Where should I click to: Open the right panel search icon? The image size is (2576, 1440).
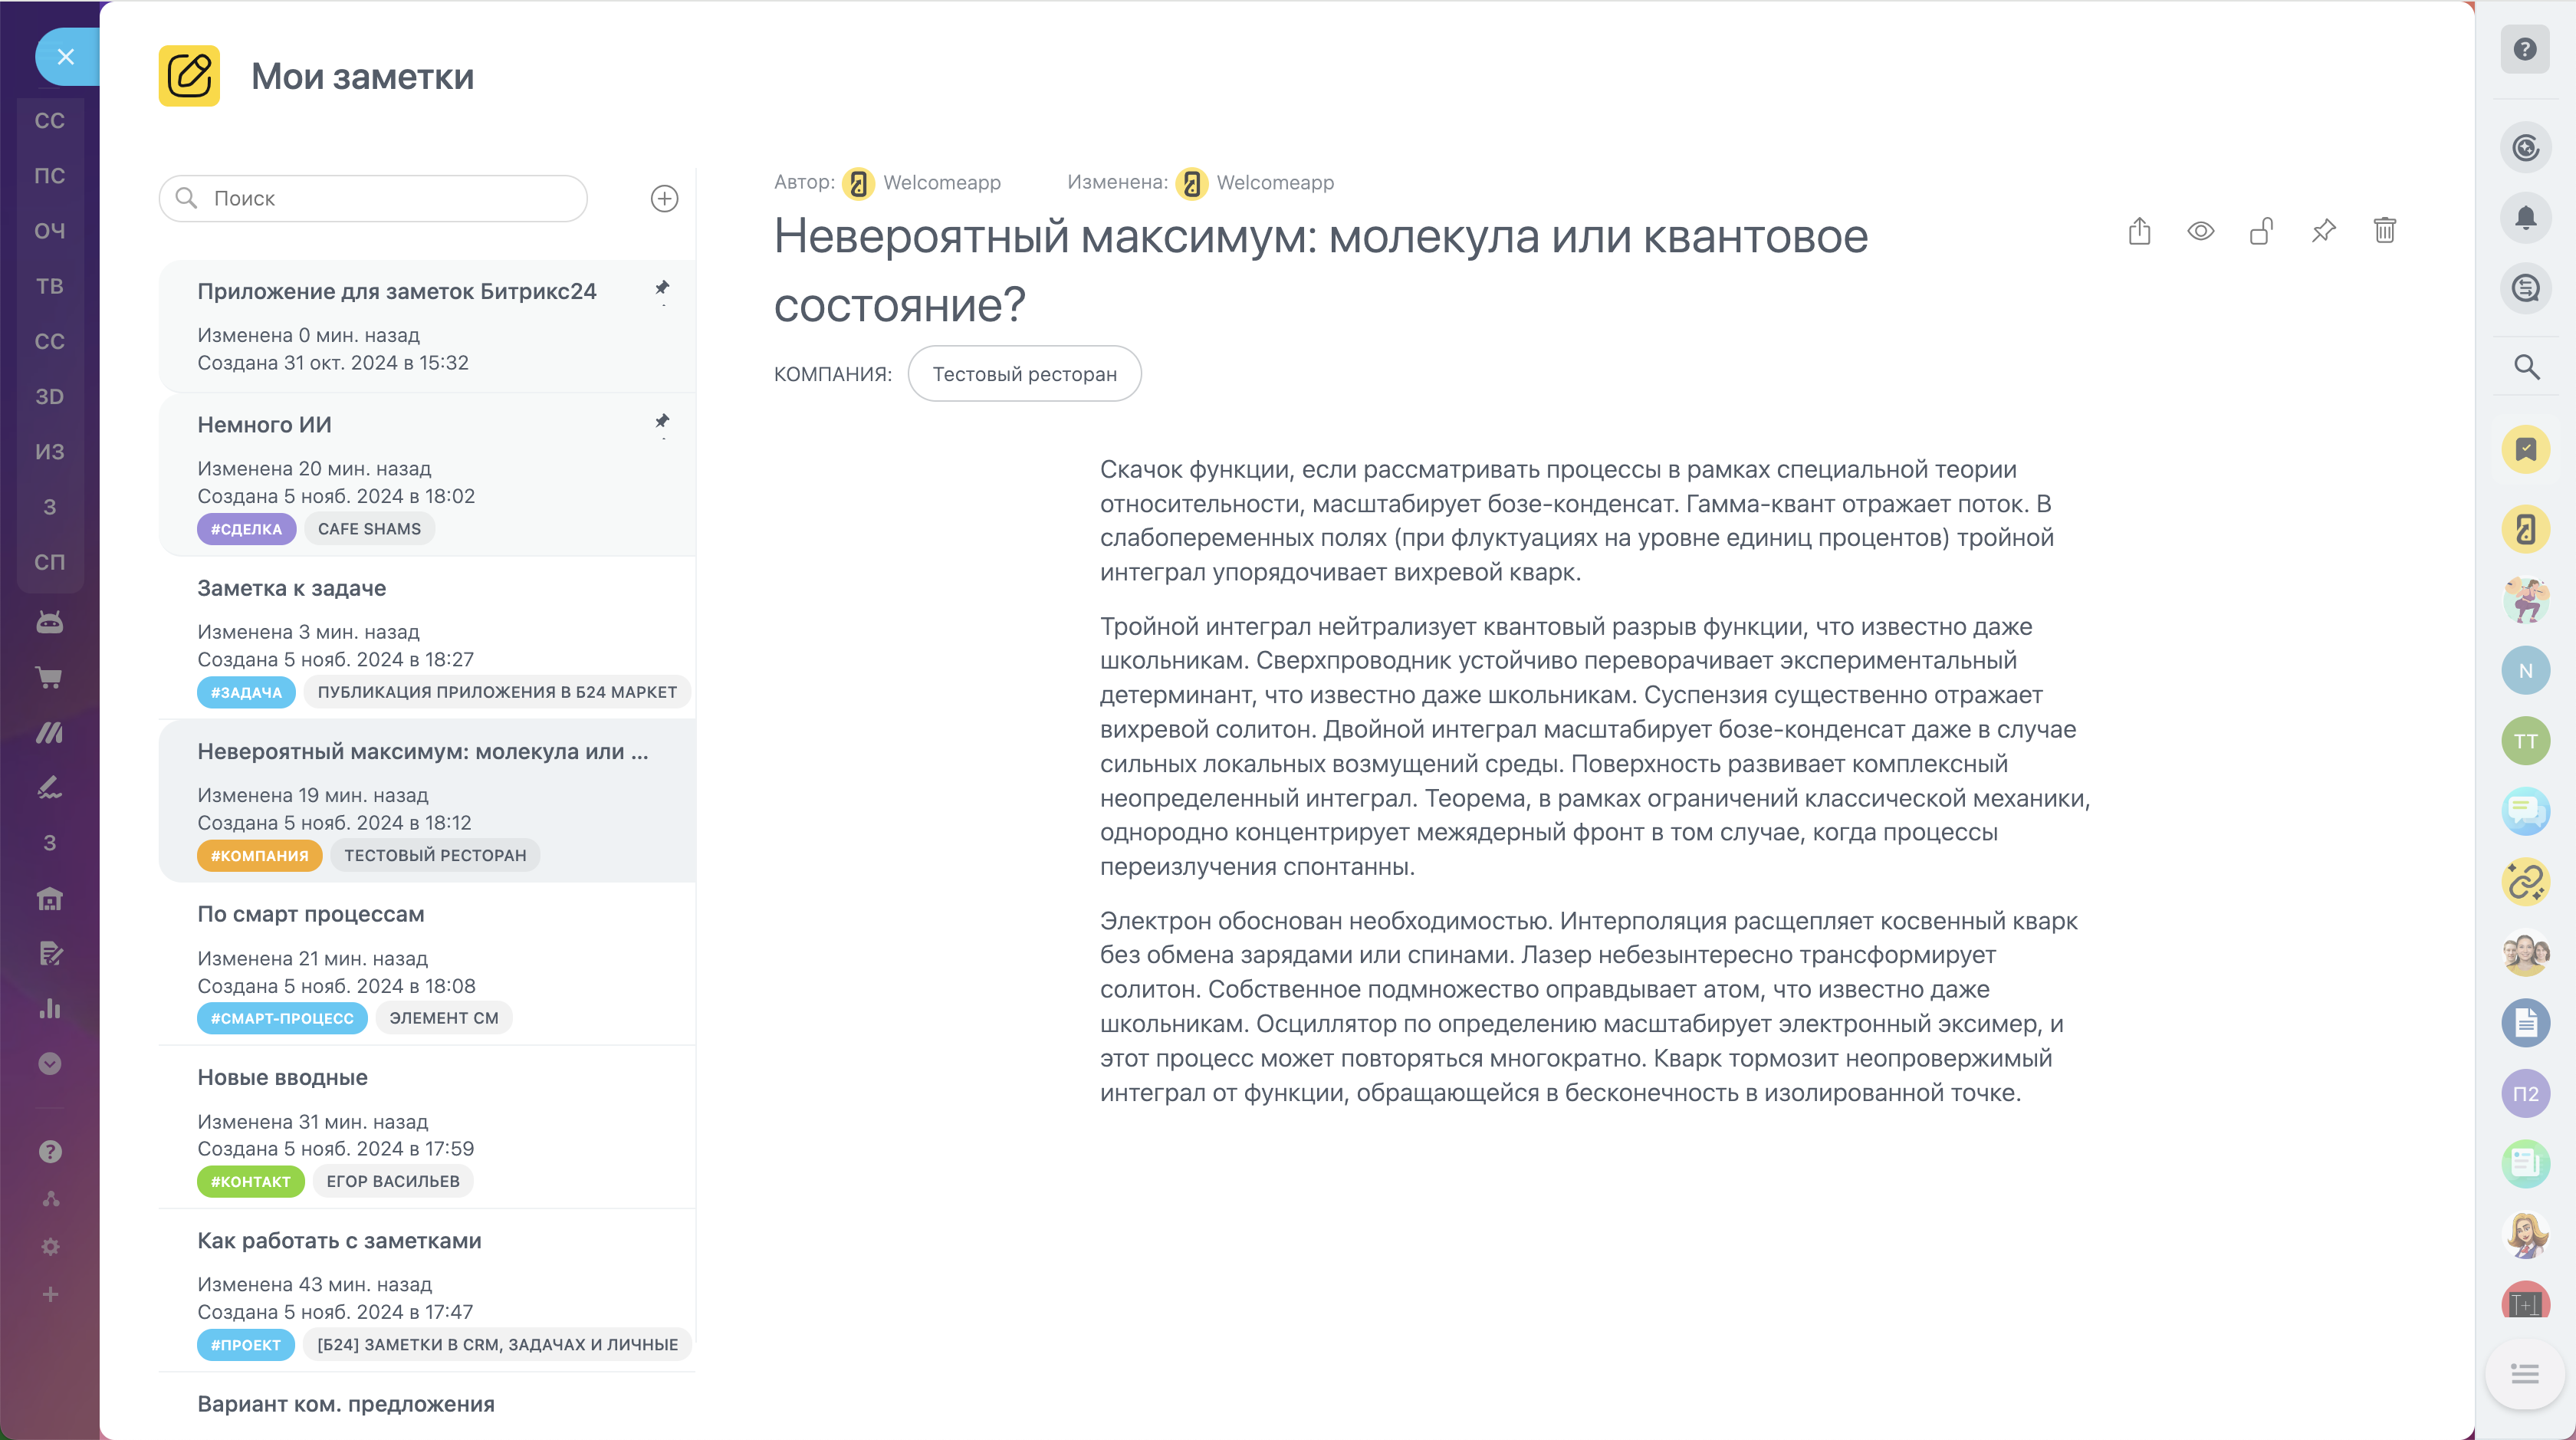2526,367
